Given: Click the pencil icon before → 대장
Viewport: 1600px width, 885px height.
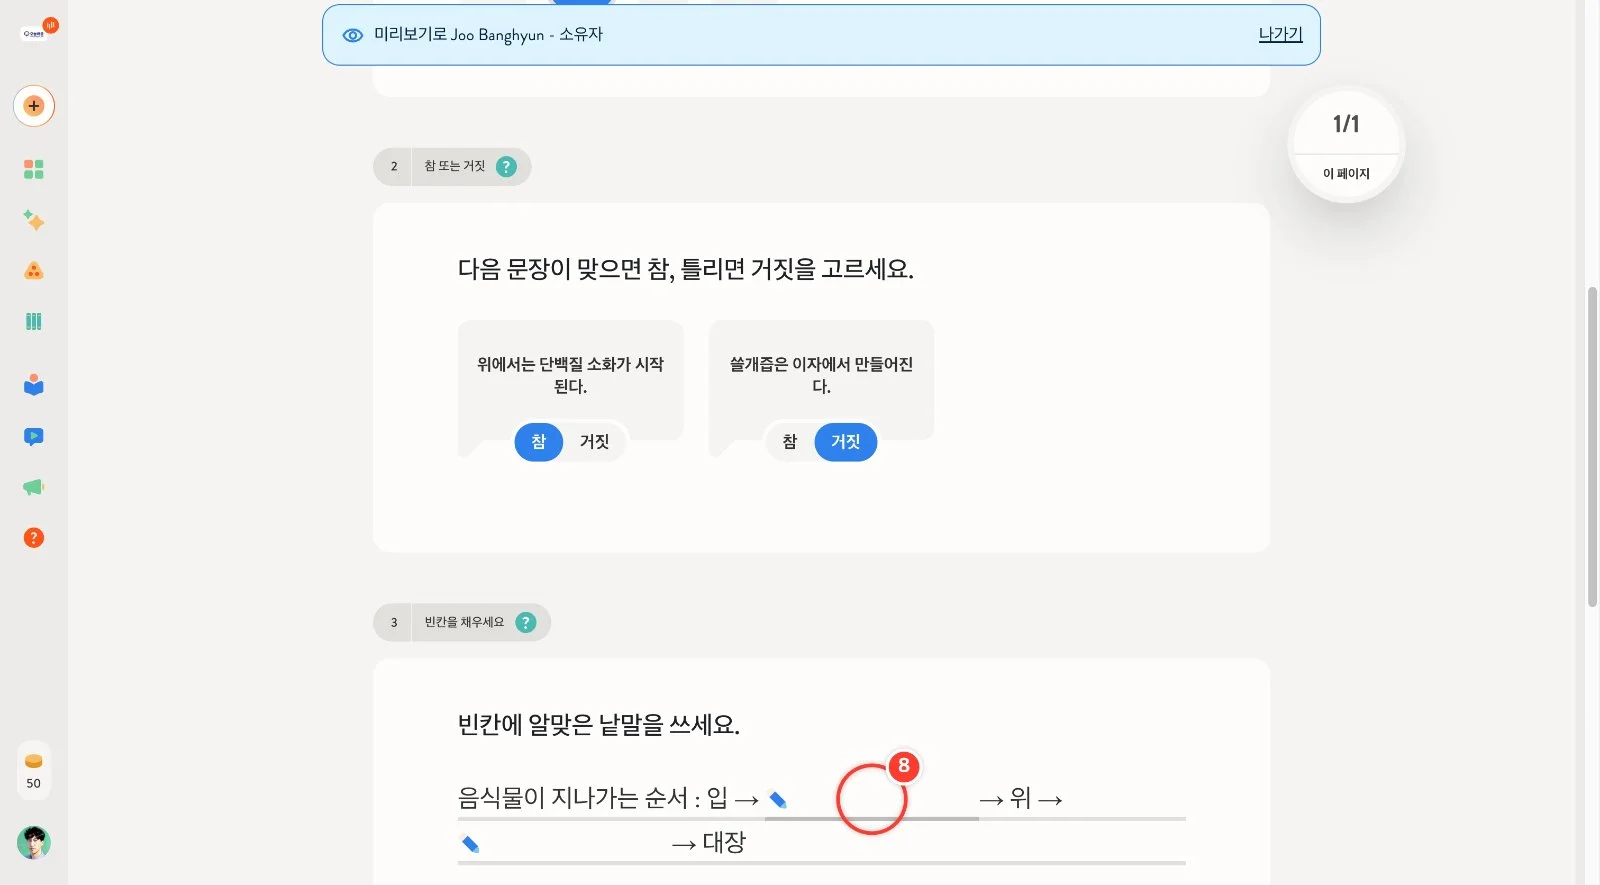Looking at the screenshot, I should tap(470, 844).
